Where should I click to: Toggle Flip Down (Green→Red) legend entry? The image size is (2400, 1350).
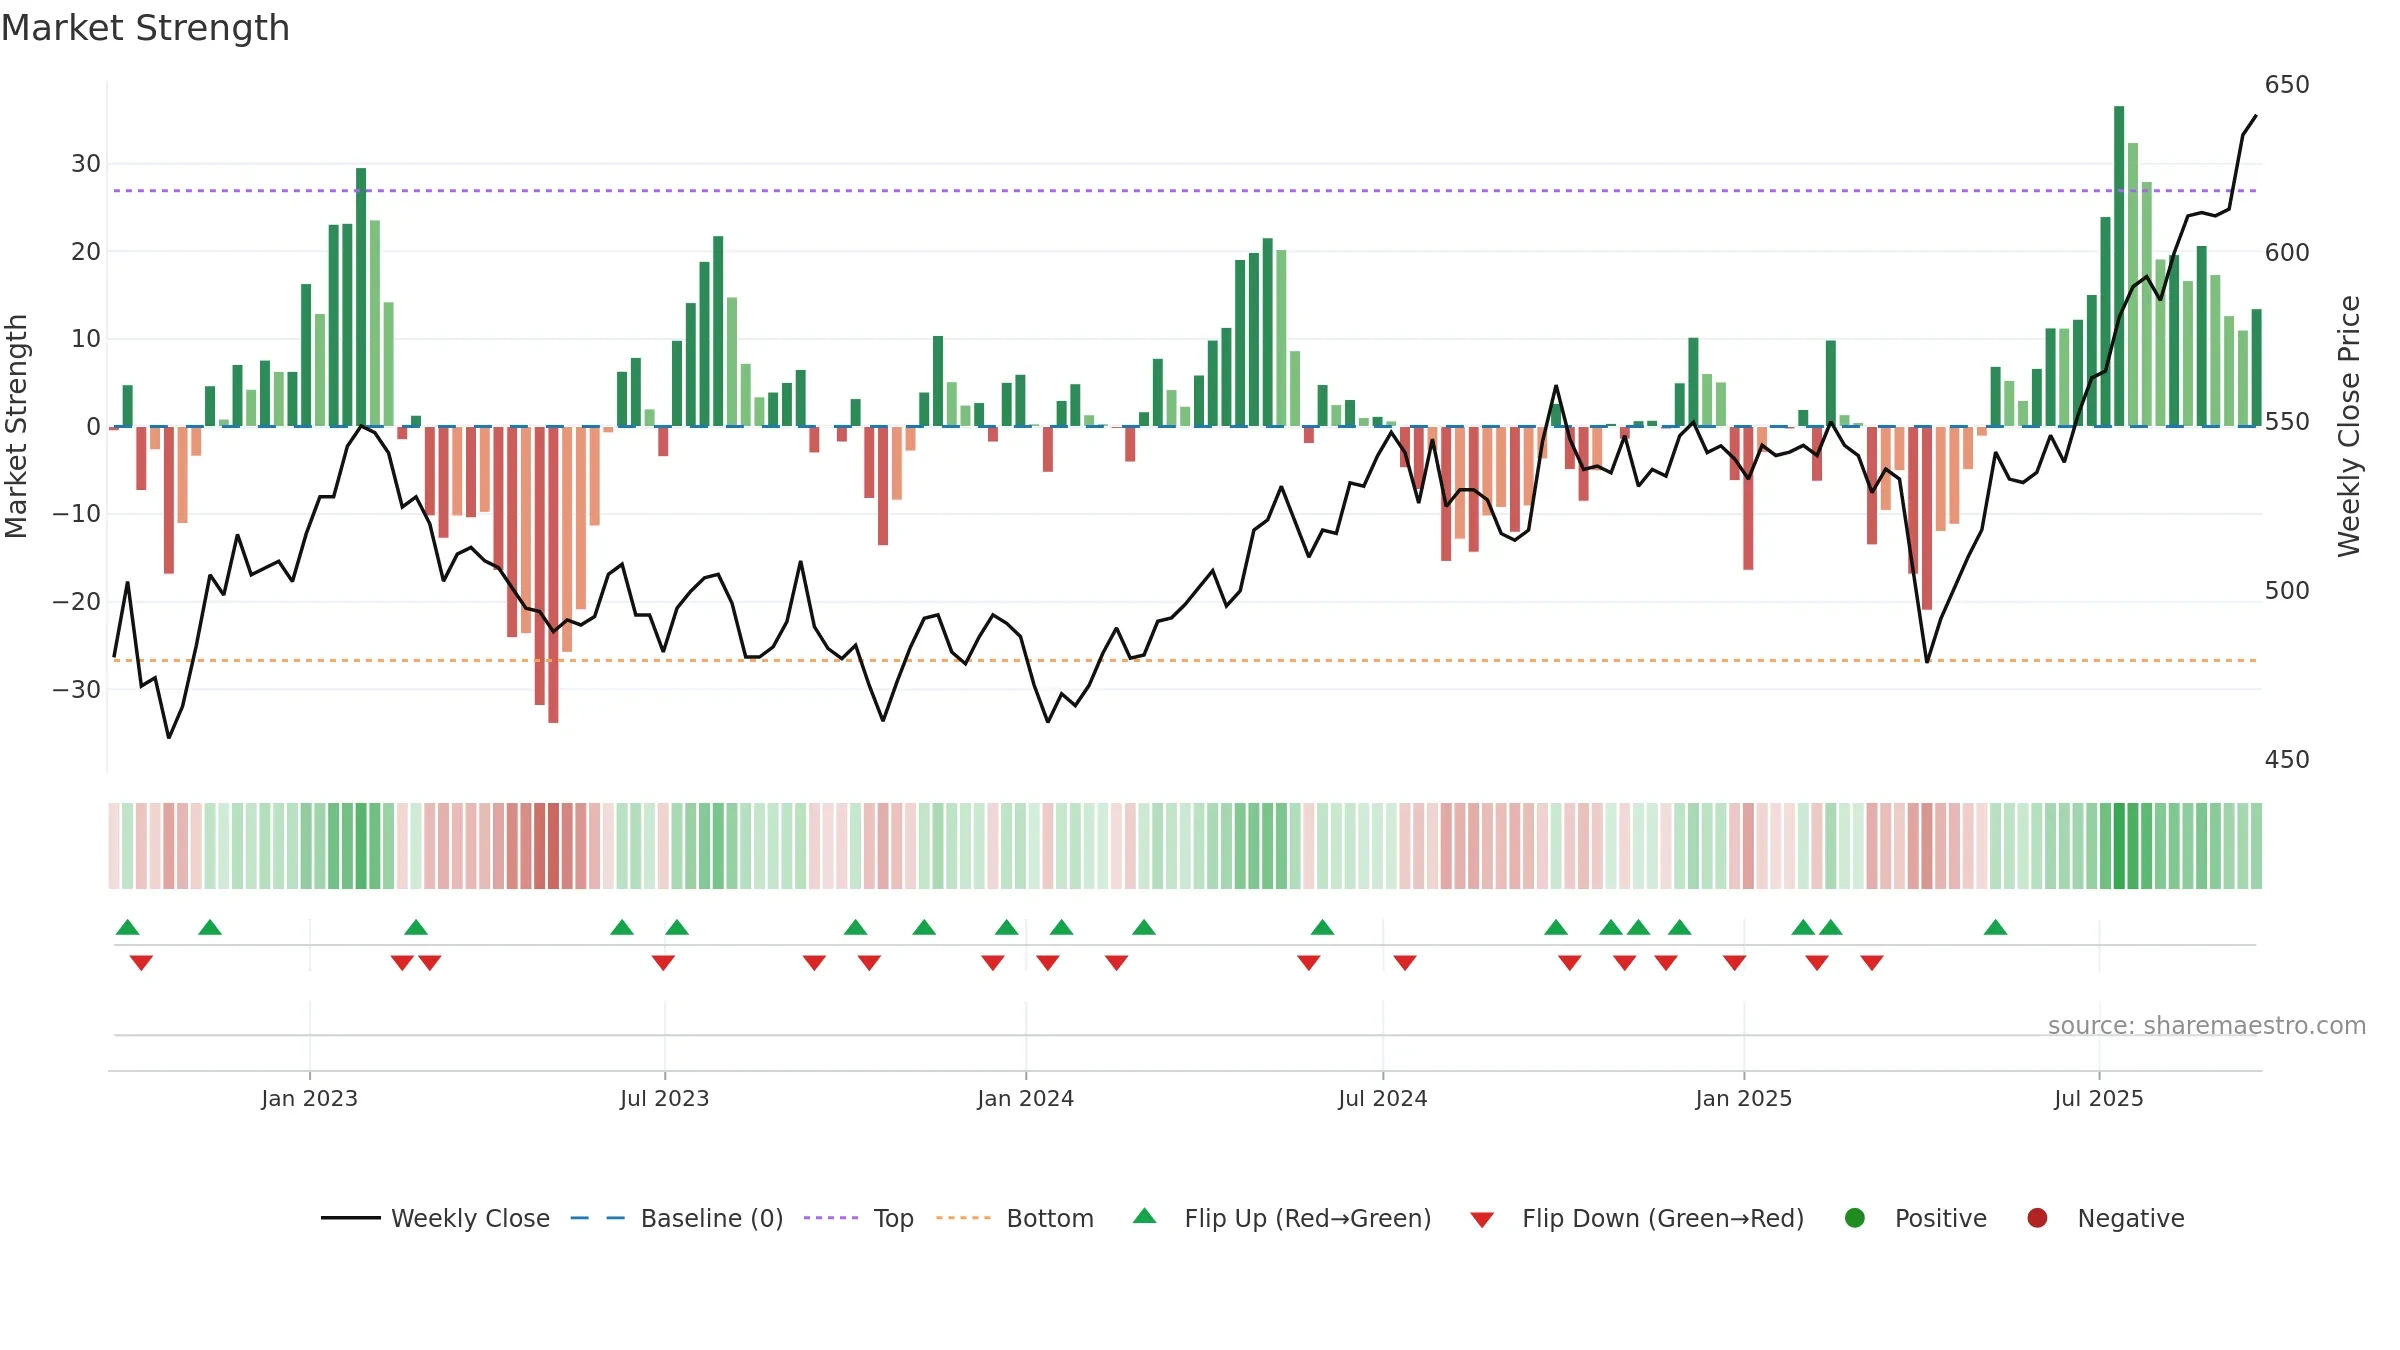coord(1637,1218)
